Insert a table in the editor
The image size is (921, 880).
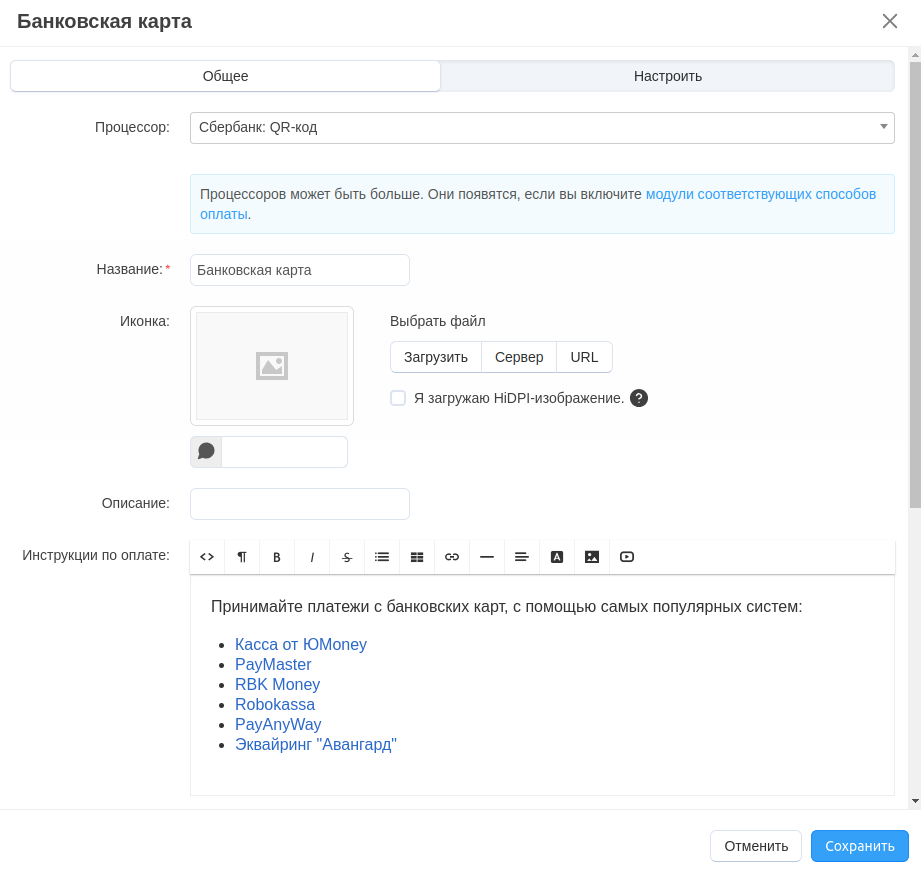pos(417,557)
